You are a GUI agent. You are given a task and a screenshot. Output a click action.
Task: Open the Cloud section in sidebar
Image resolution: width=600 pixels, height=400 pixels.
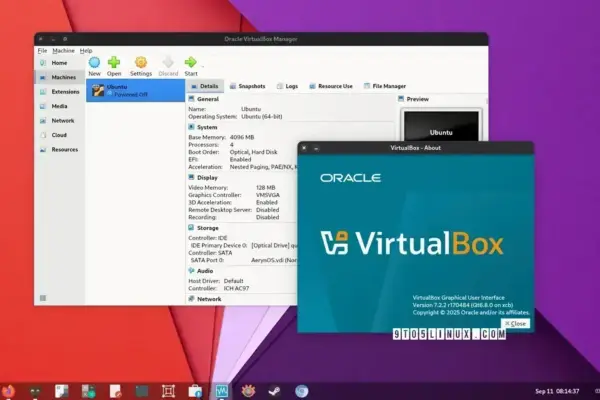pyautogui.click(x=59, y=135)
